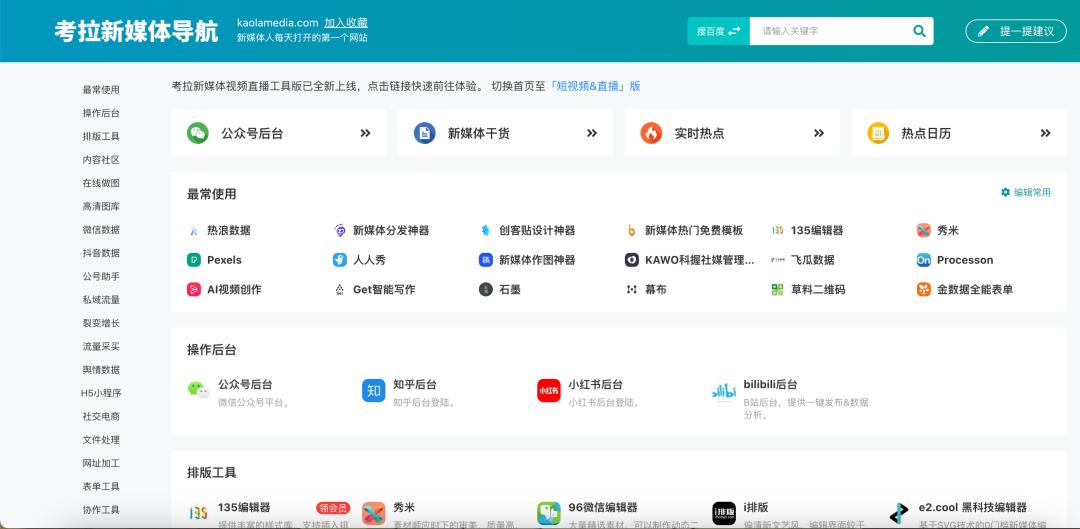Image resolution: width=1080 pixels, height=529 pixels.
Task: Click the 96微信编辑器 green logo
Action: pyautogui.click(x=549, y=513)
